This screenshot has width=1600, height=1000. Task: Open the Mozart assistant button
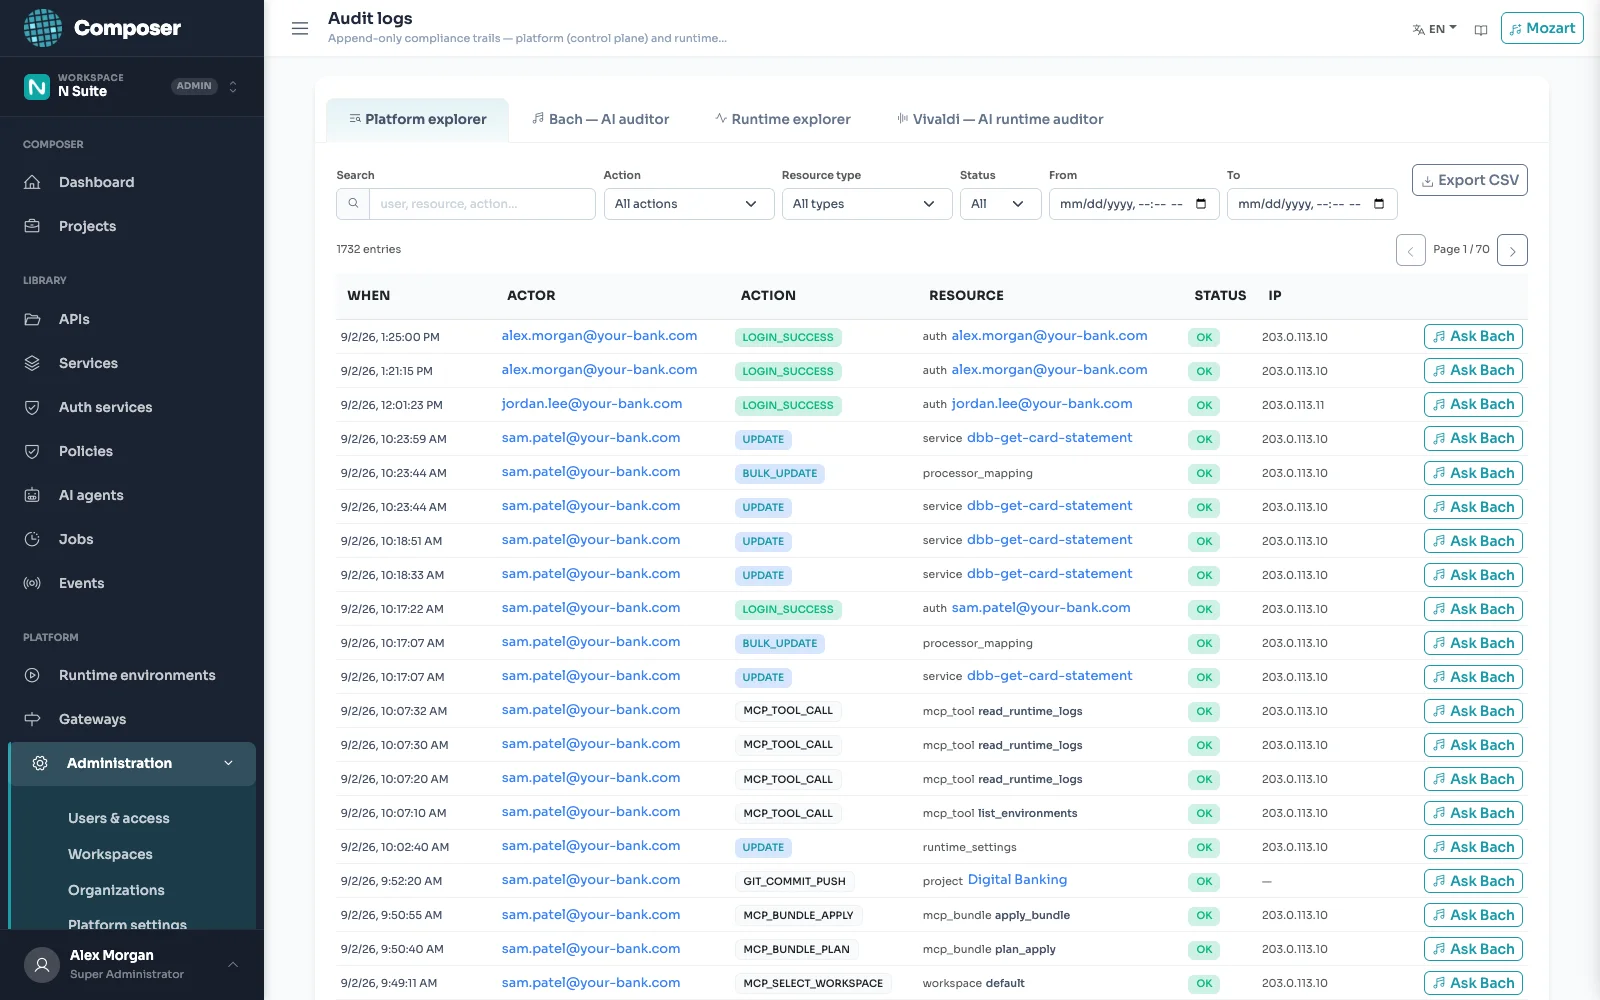pos(1542,28)
